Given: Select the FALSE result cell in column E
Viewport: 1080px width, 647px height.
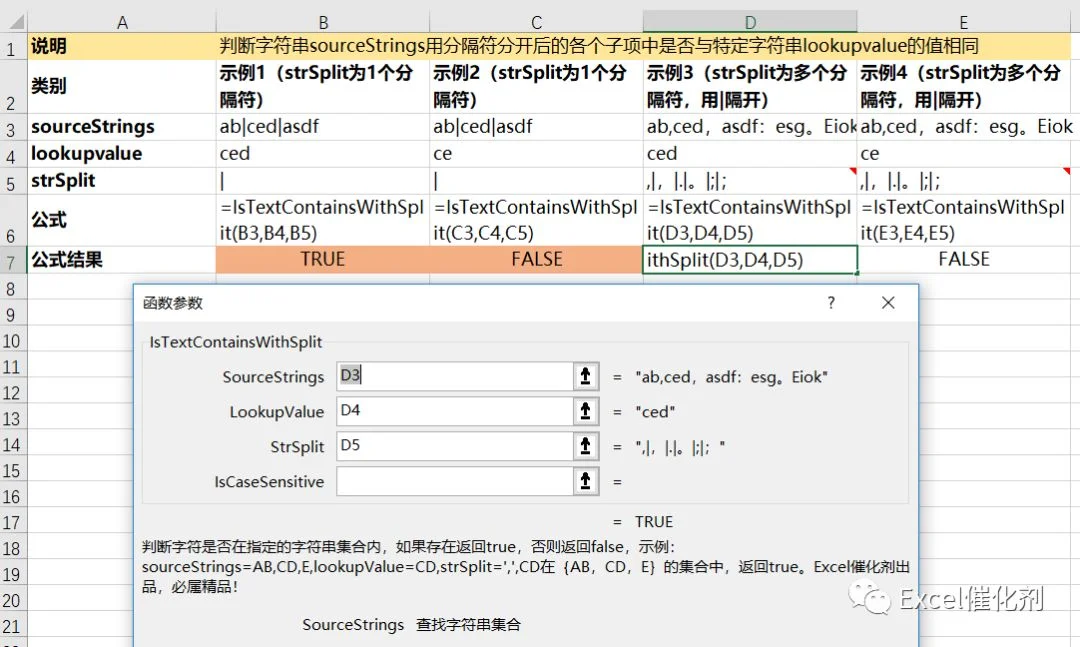Looking at the screenshot, I should click(x=964, y=260).
